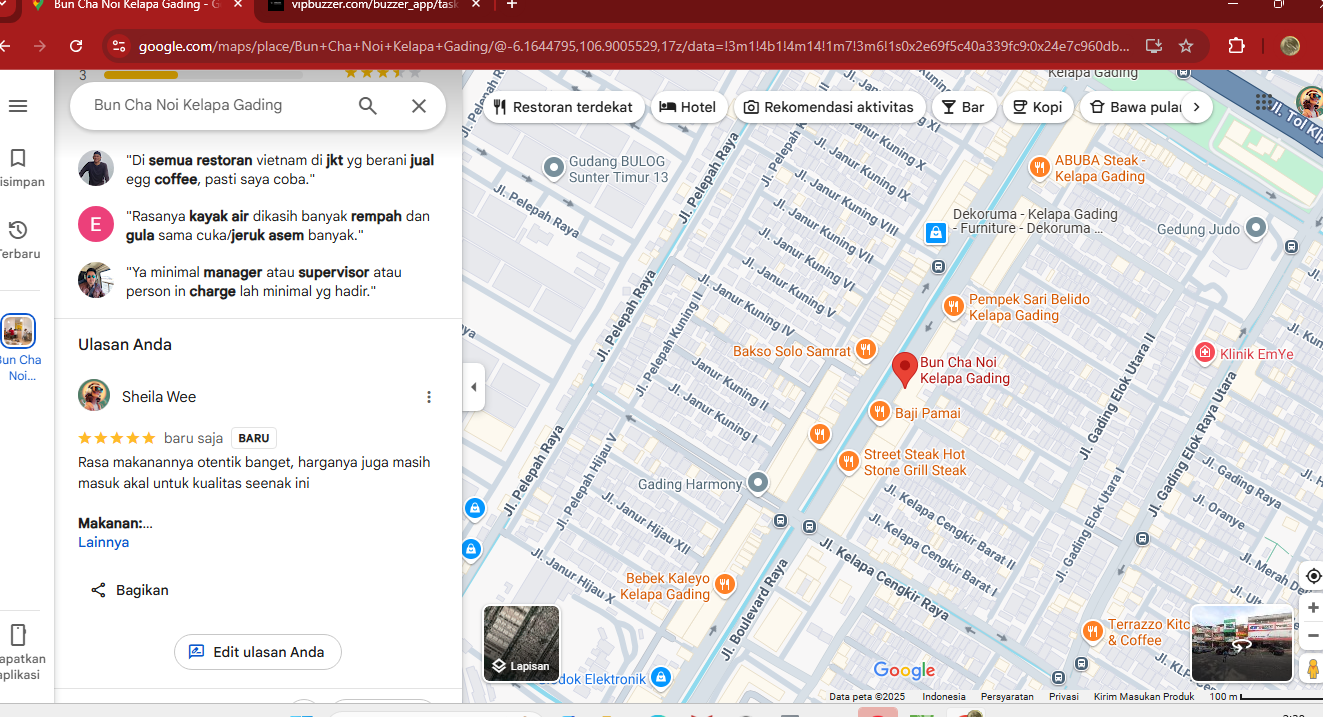This screenshot has height=717, width=1323.
Task: Open the three-dot menu for Sheila Wee's review
Action: 429,397
